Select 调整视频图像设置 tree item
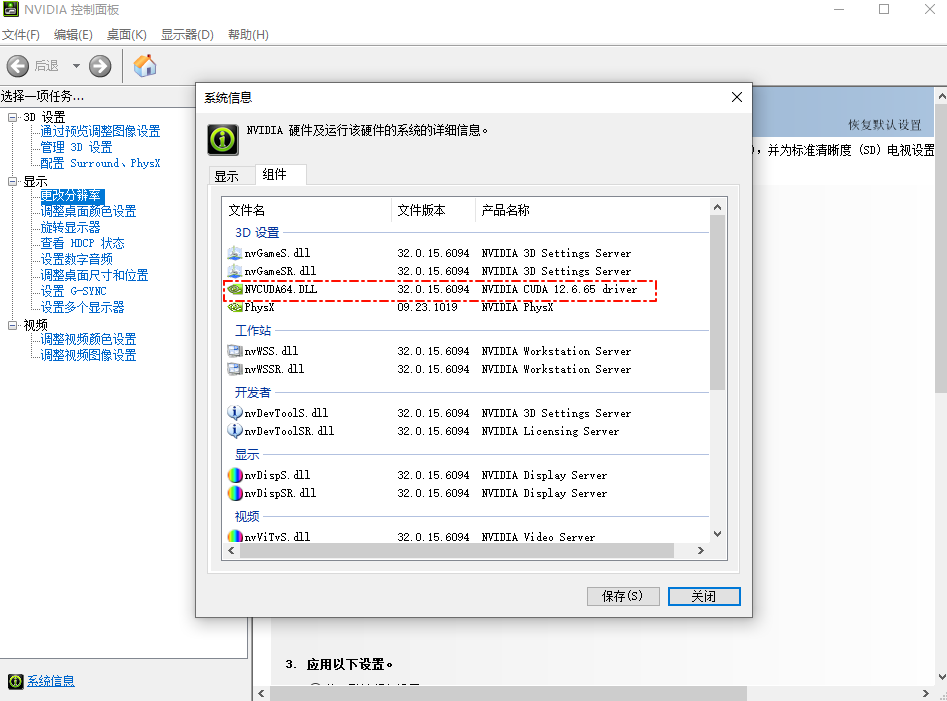The height and width of the screenshot is (701, 947). point(88,355)
